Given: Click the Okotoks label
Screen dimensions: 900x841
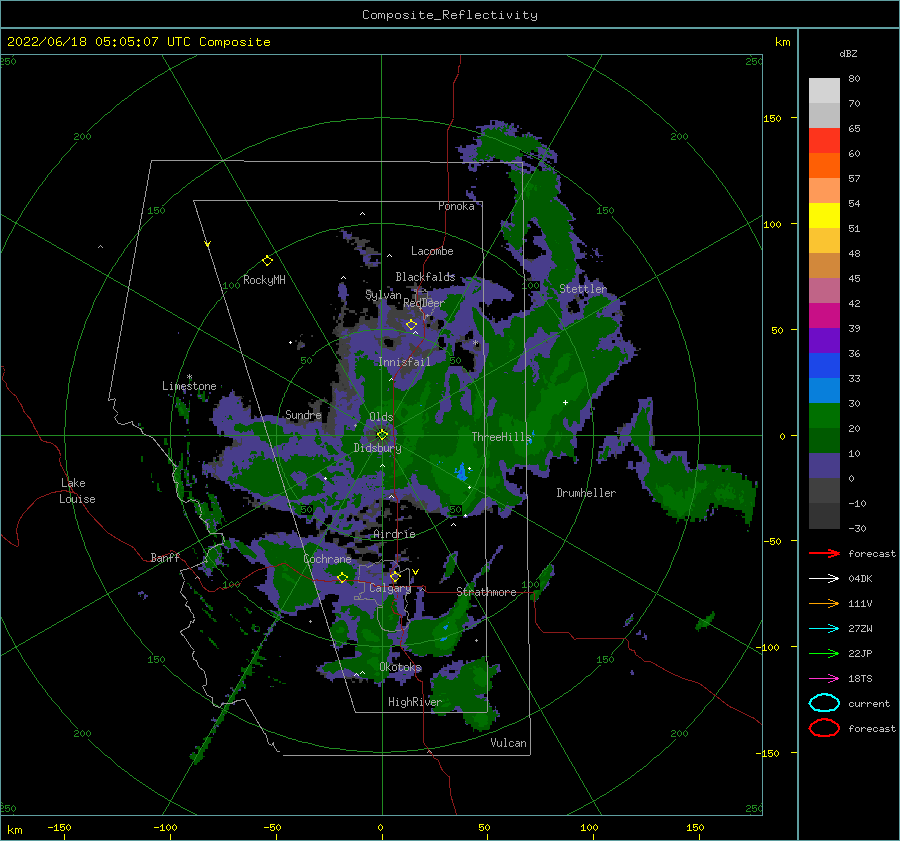Looking at the screenshot, I should tap(400, 667).
